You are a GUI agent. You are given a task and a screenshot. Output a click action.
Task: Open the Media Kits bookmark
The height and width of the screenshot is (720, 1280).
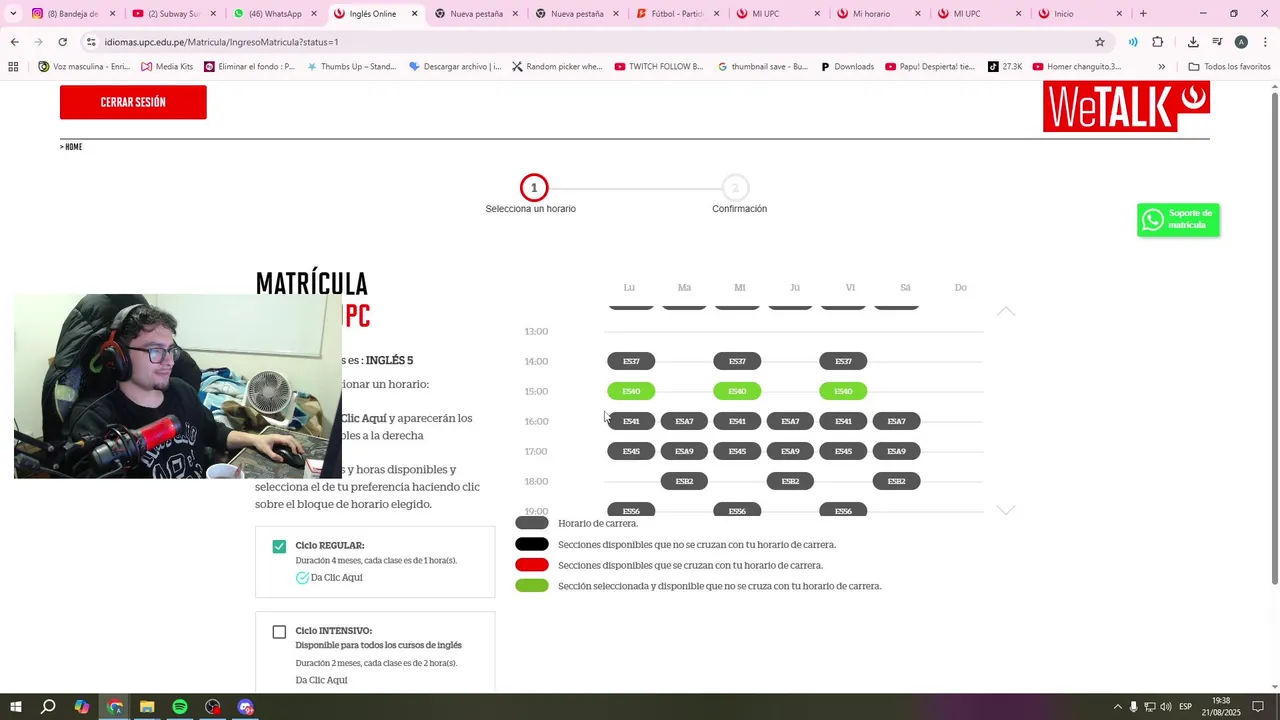(x=167, y=67)
